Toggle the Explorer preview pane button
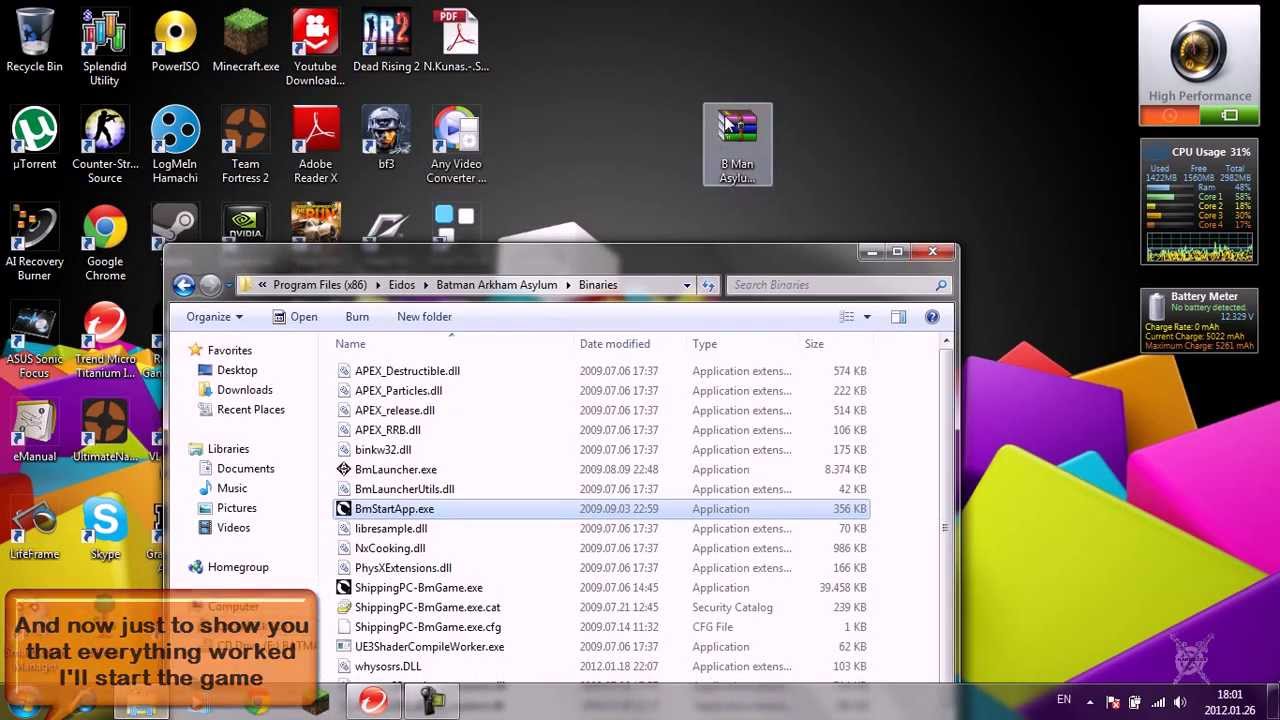This screenshot has width=1280, height=720. tap(898, 317)
